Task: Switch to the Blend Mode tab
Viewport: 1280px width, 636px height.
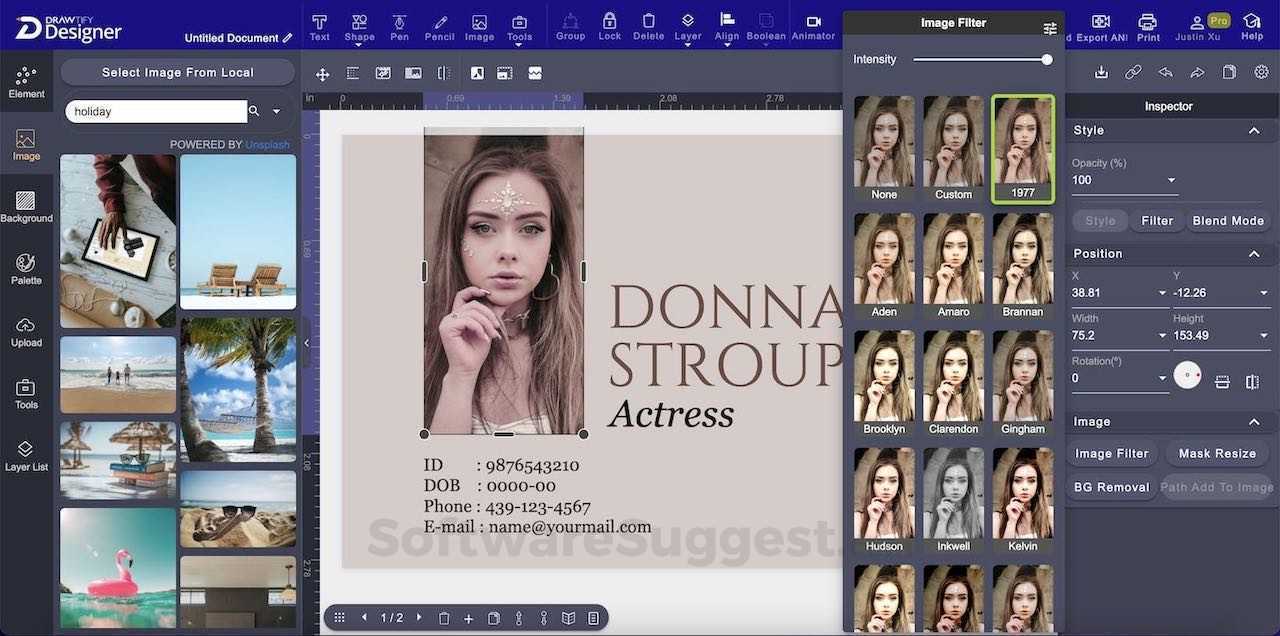Action: (1228, 220)
